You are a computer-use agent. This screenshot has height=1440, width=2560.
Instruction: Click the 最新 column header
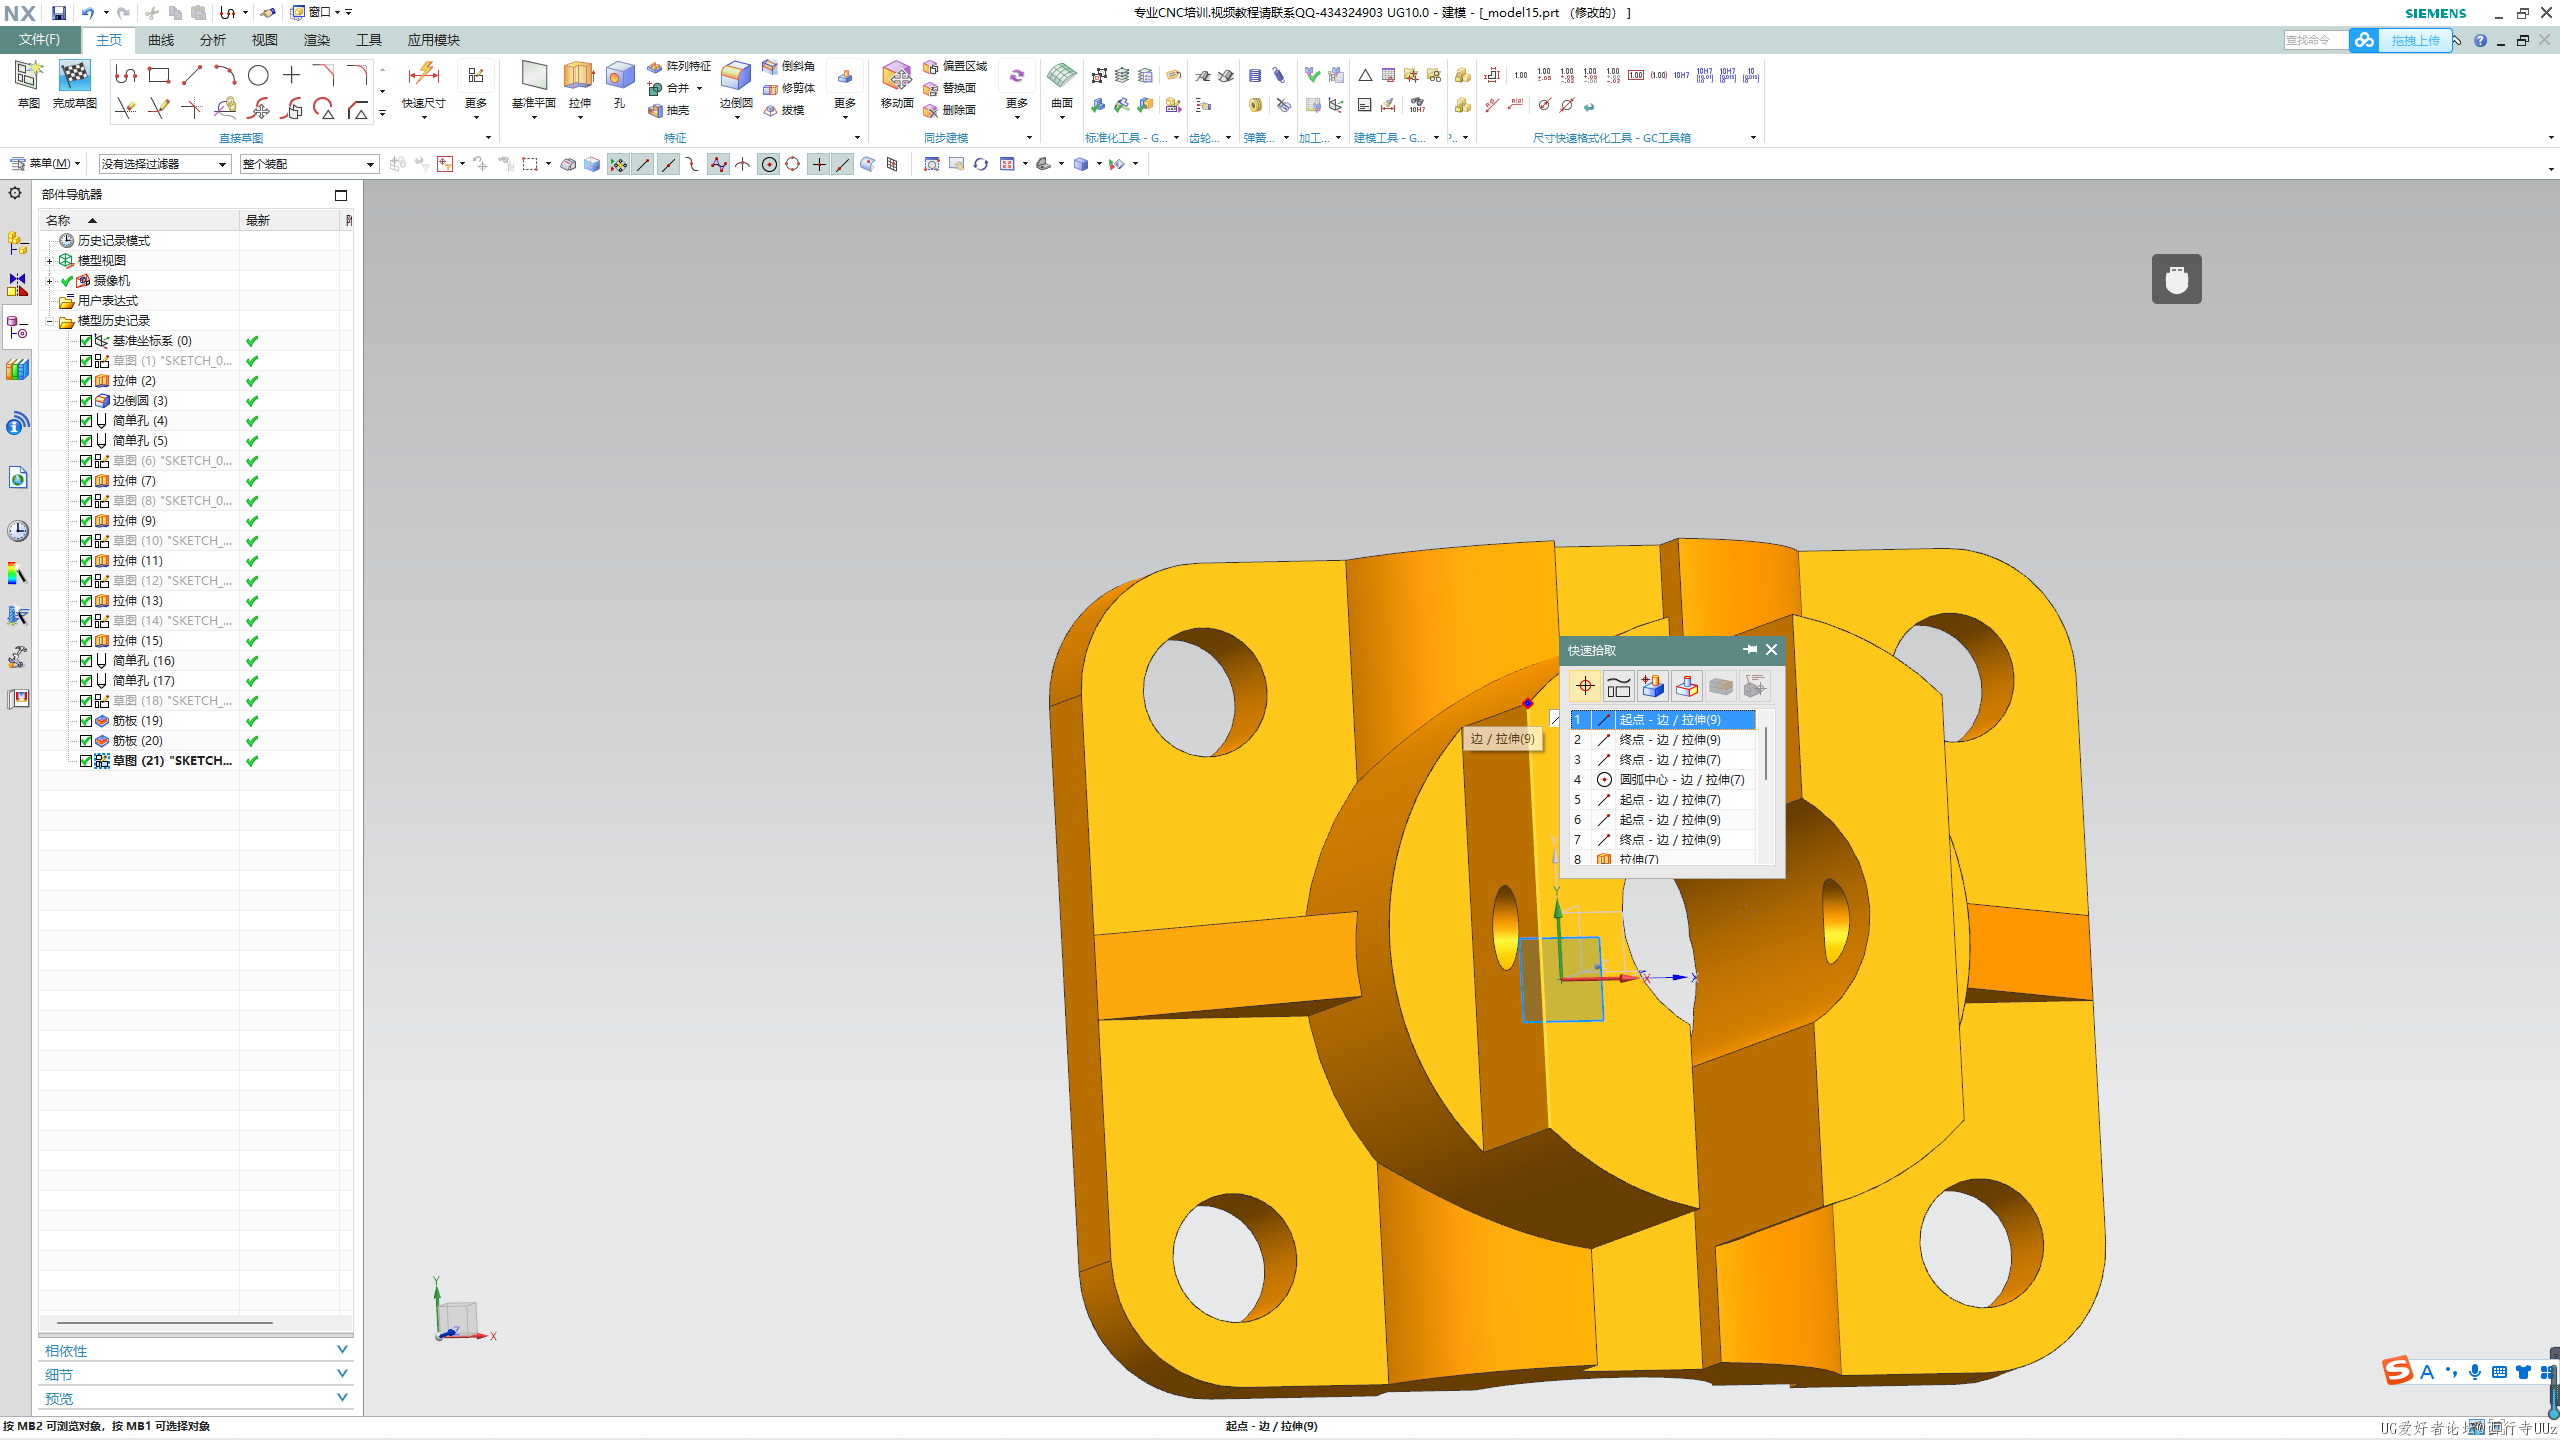[x=291, y=220]
